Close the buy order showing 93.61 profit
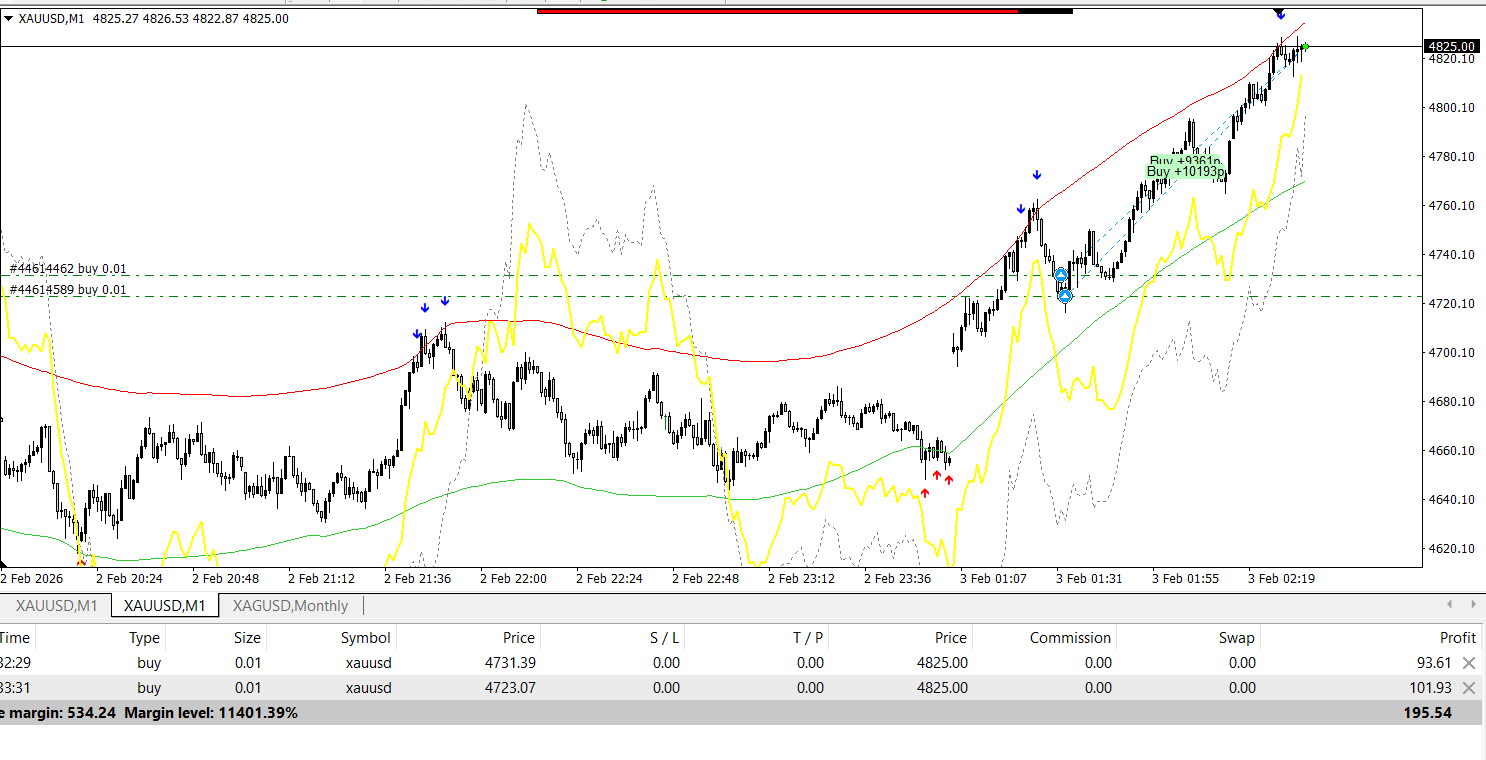The image size is (1486, 760). click(x=1469, y=663)
